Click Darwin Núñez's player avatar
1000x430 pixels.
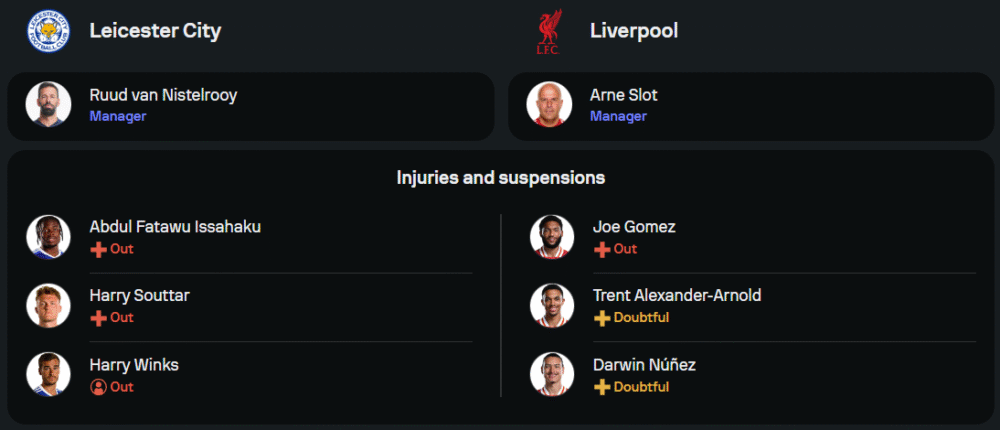552,375
